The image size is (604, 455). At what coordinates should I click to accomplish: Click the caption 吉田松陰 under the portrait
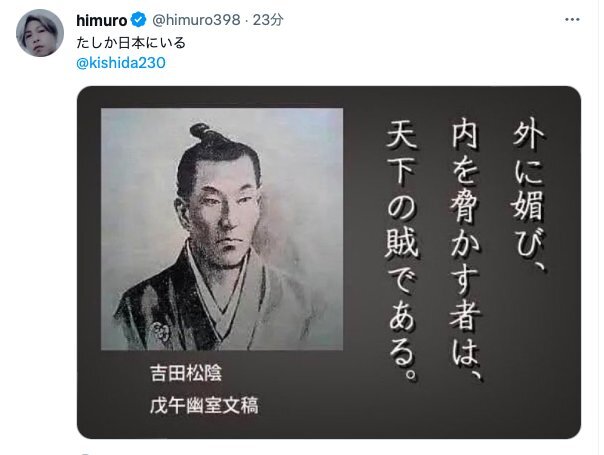[x=186, y=373]
